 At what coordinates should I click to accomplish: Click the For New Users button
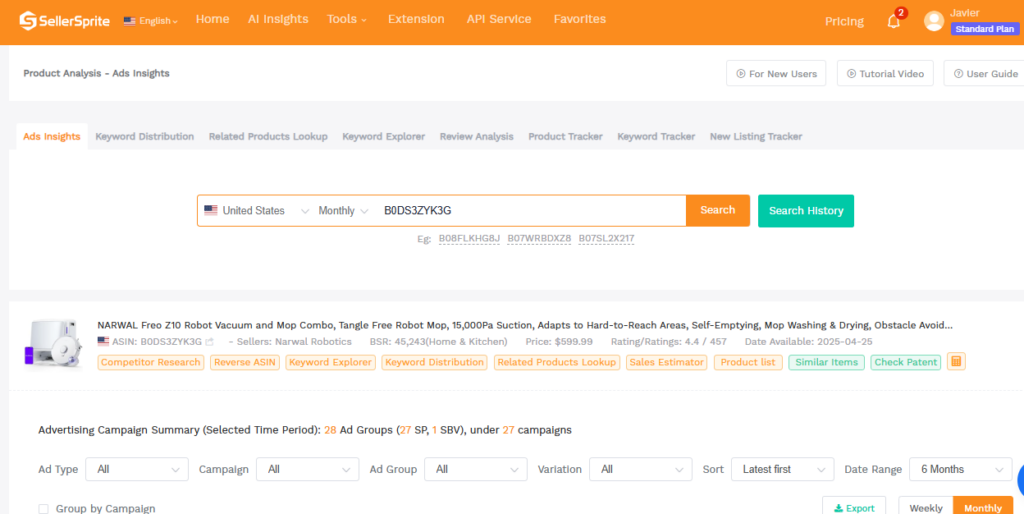(776, 73)
